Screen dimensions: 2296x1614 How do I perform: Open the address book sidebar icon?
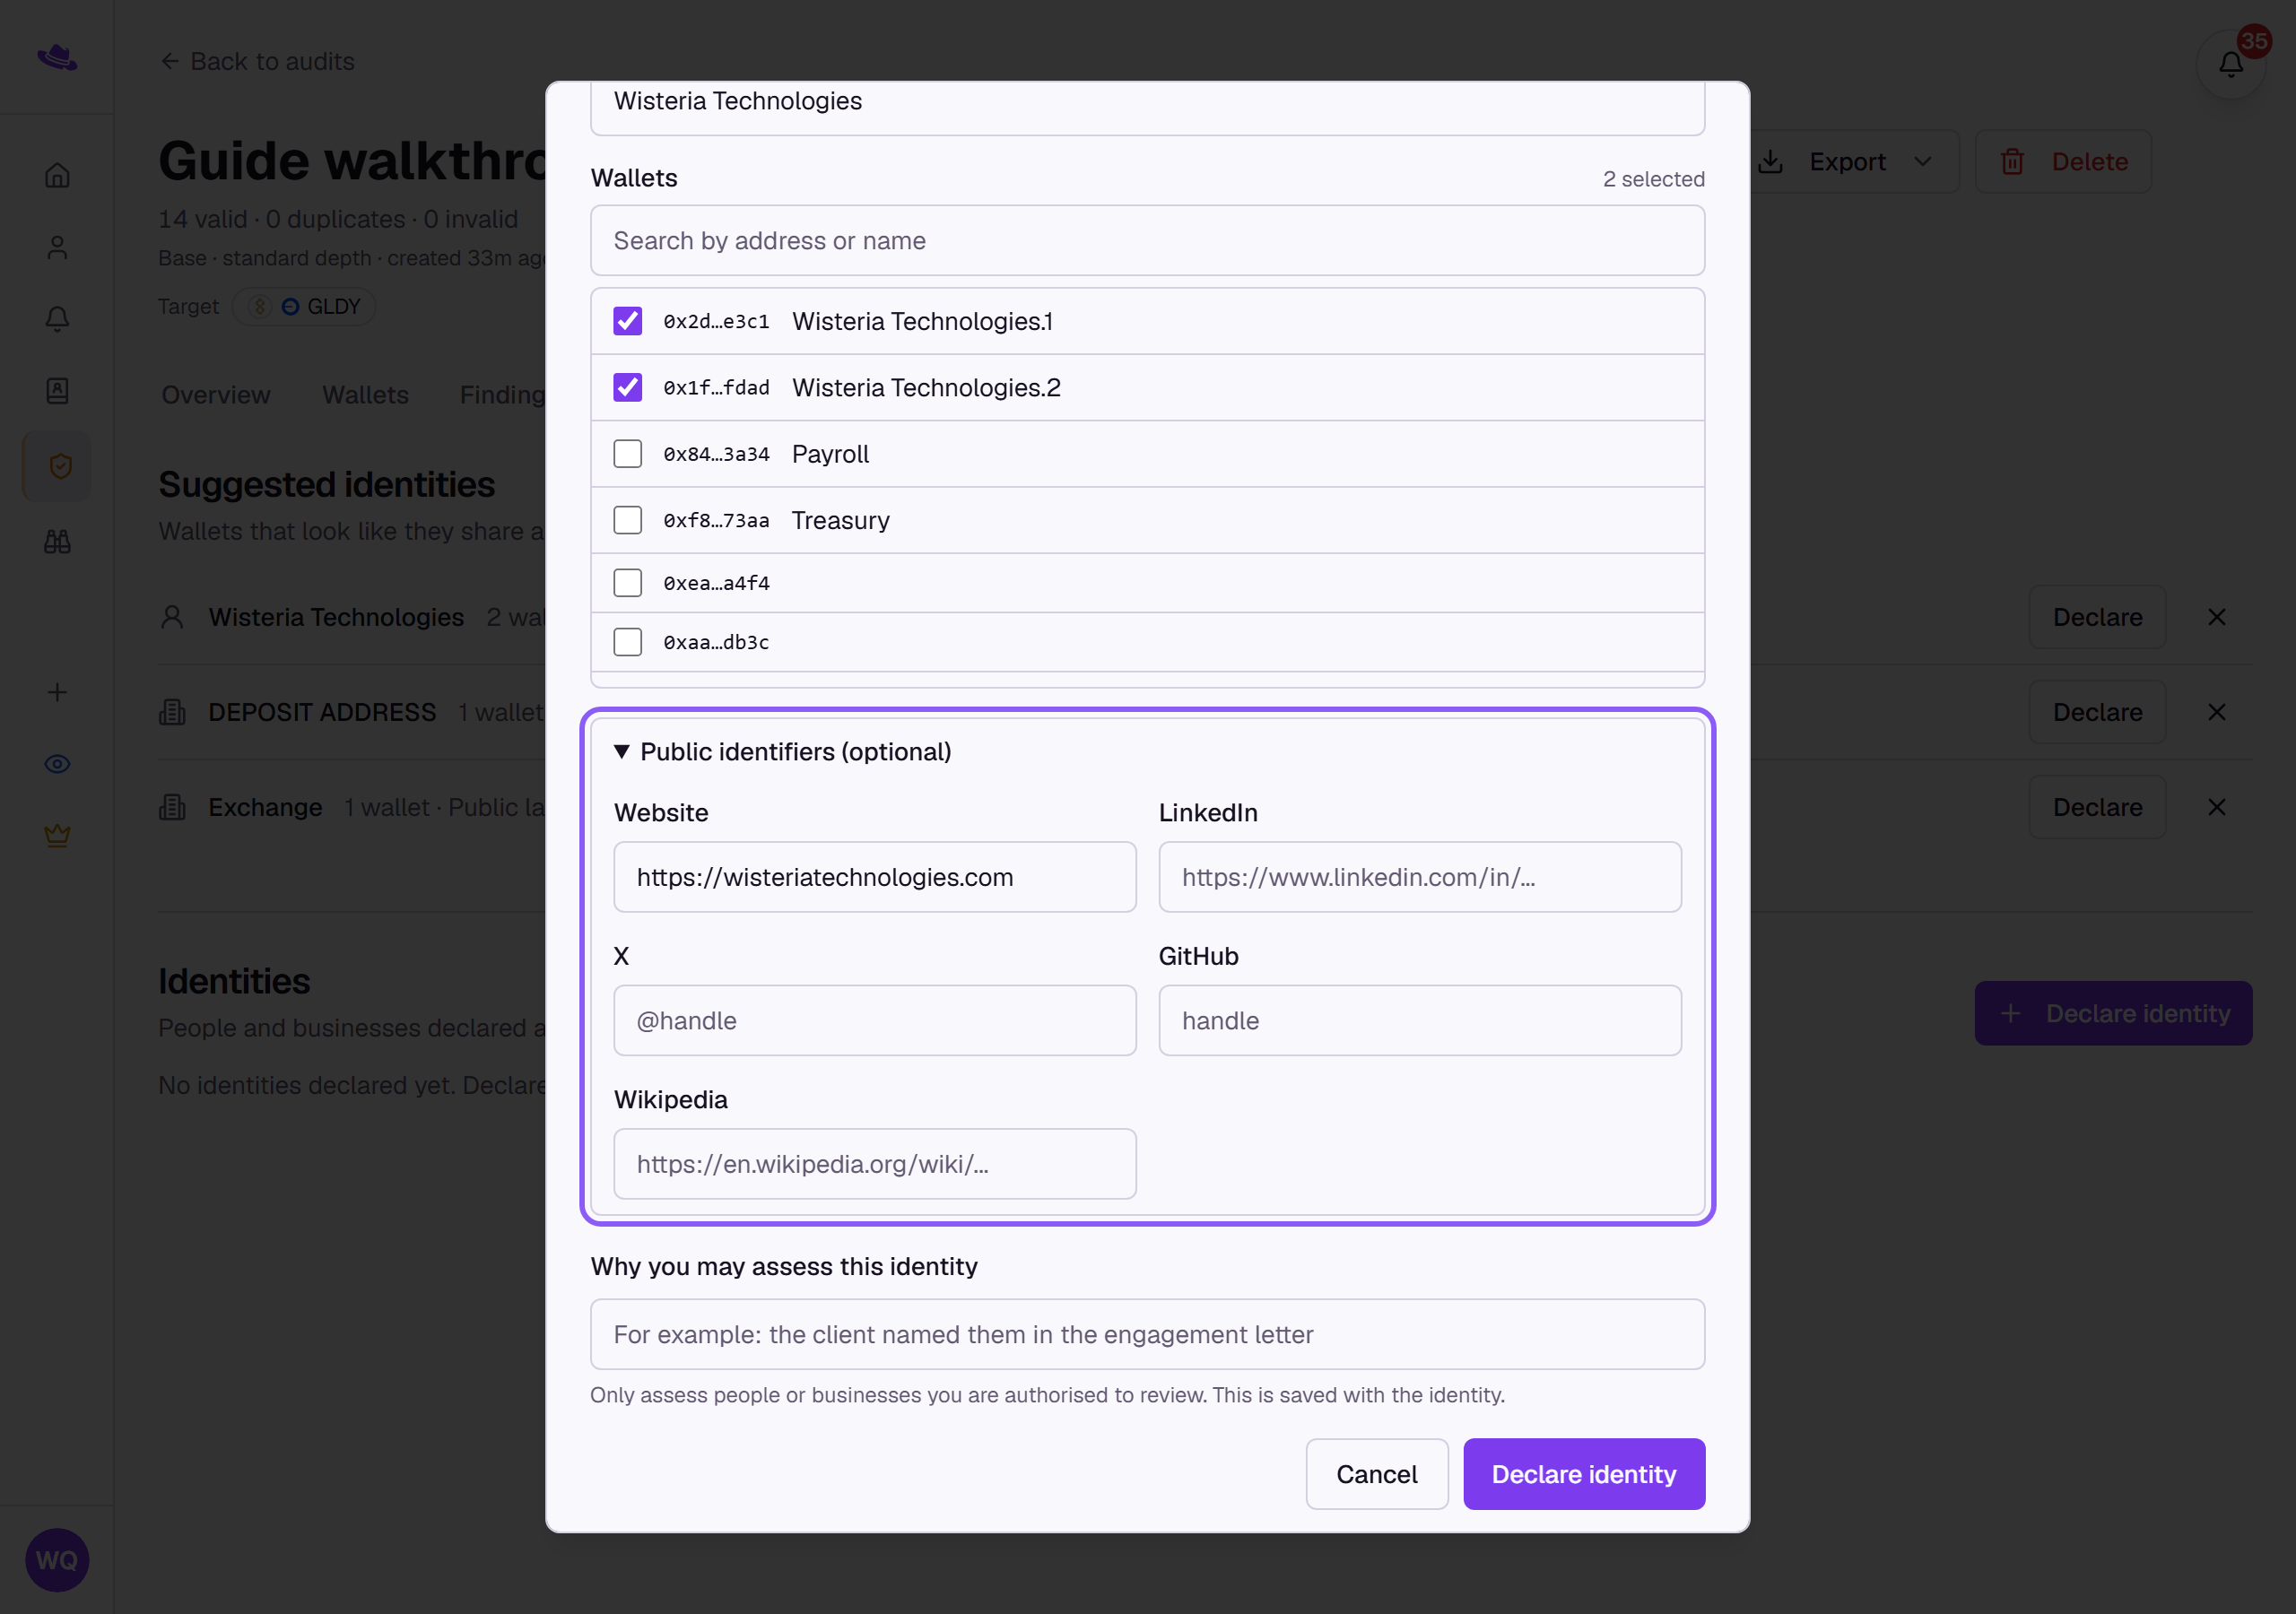click(x=57, y=391)
